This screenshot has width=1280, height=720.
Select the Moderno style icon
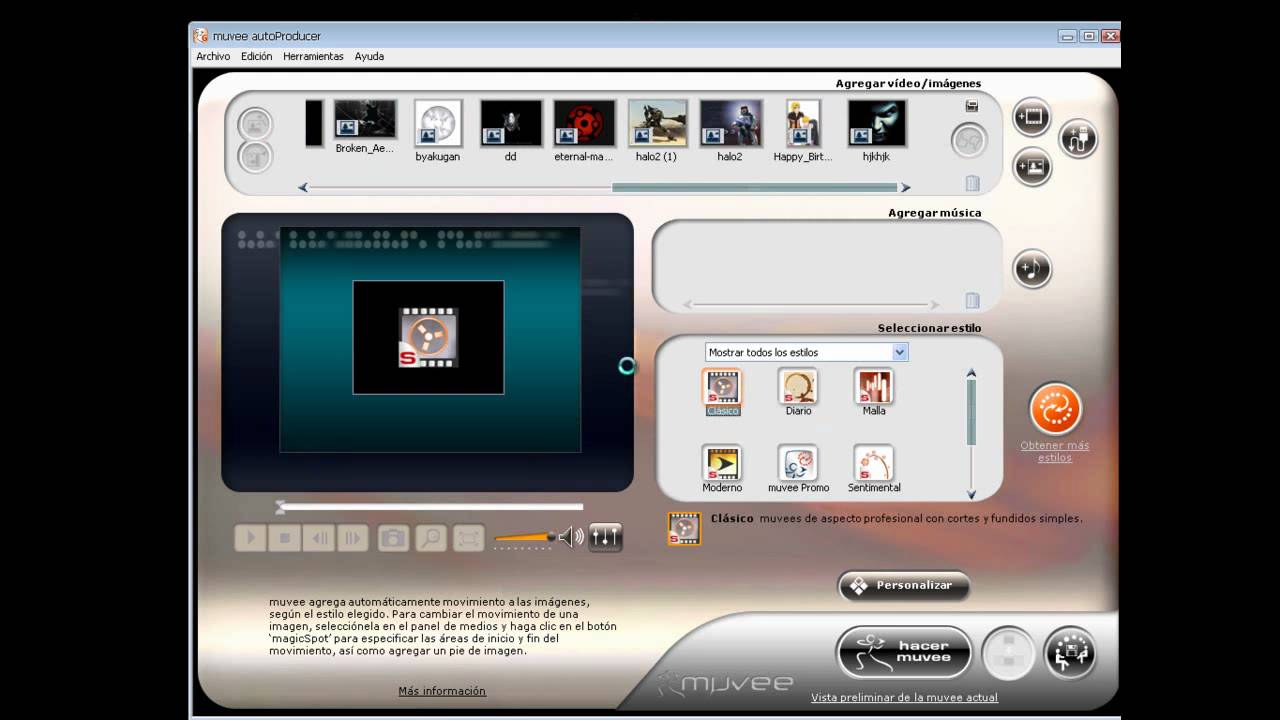pos(722,463)
